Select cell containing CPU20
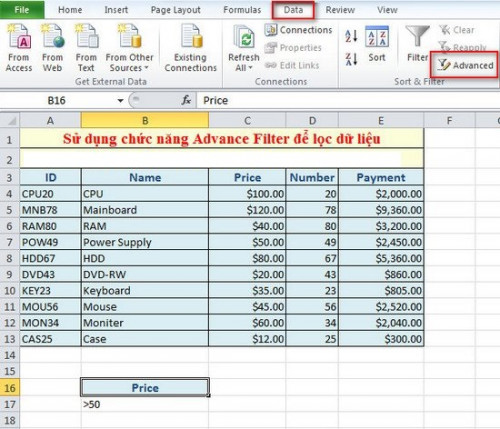 [50, 194]
